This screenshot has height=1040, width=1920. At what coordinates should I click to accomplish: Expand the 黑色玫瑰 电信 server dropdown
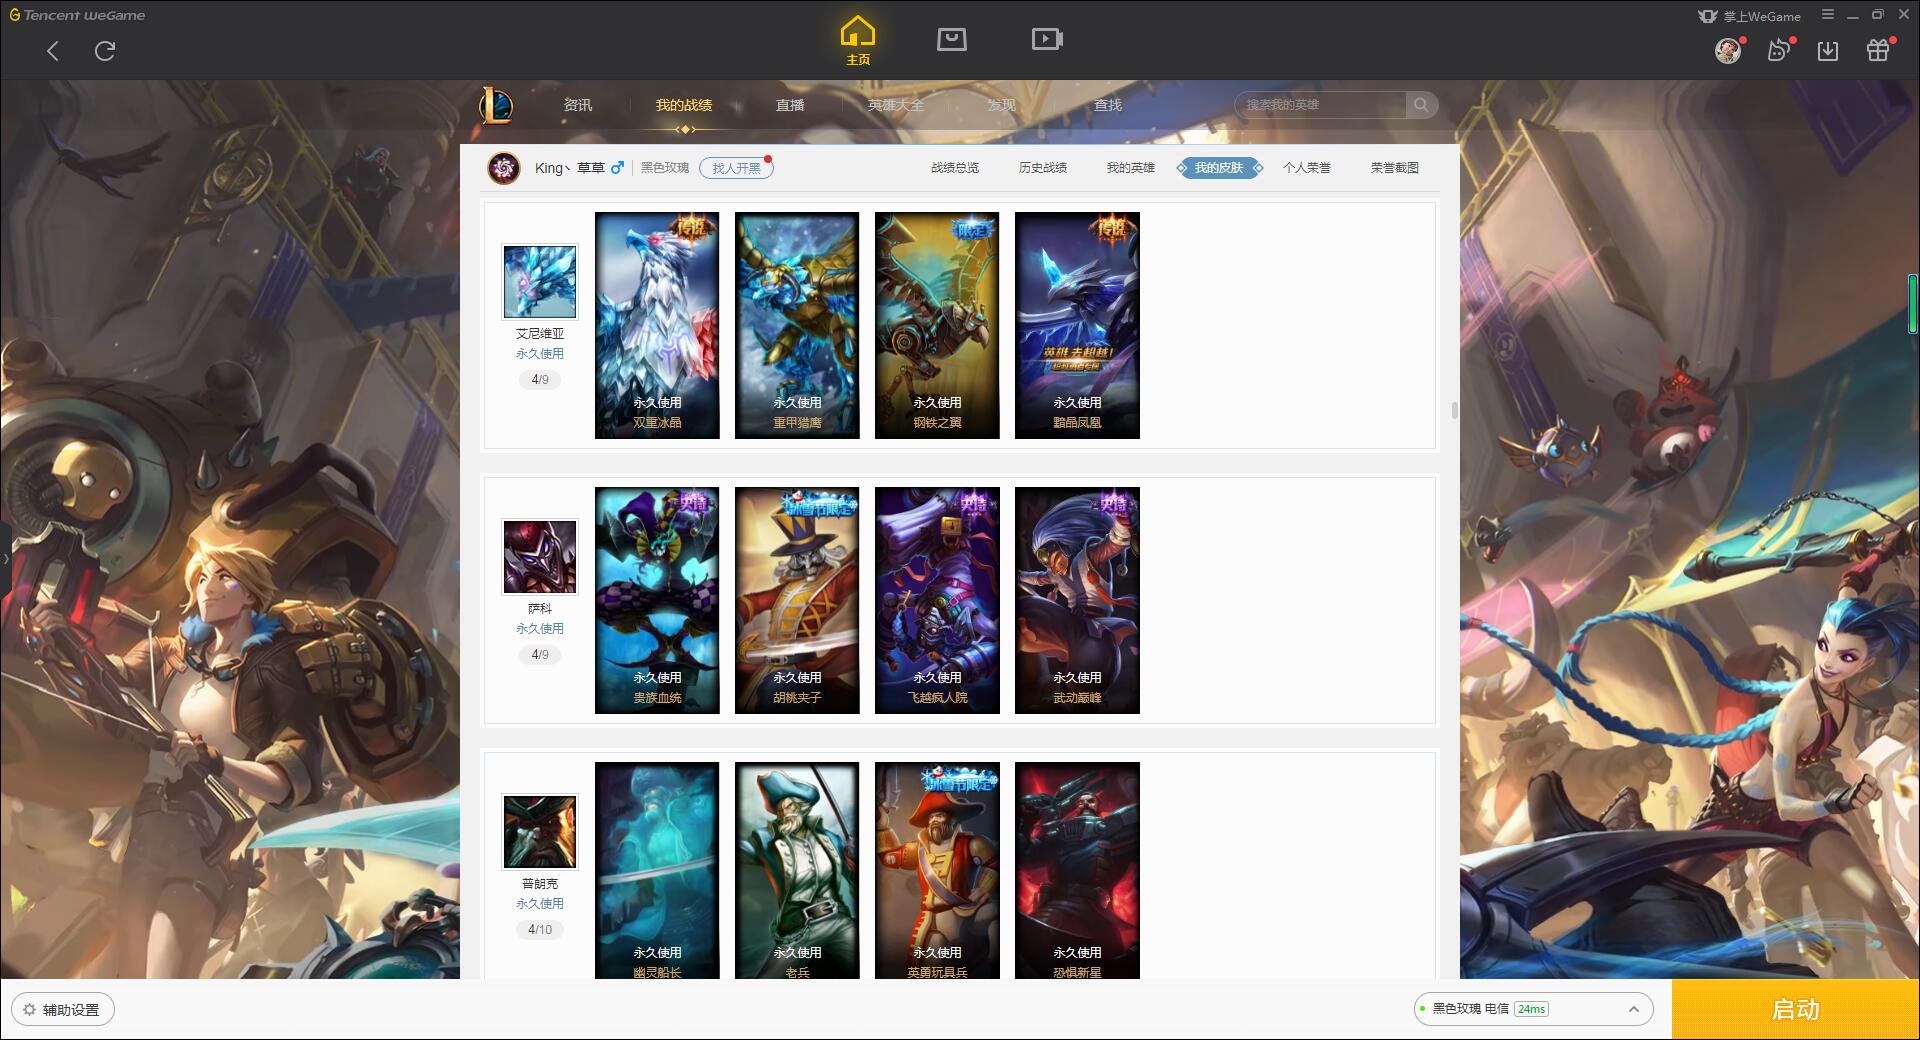pos(1533,1009)
